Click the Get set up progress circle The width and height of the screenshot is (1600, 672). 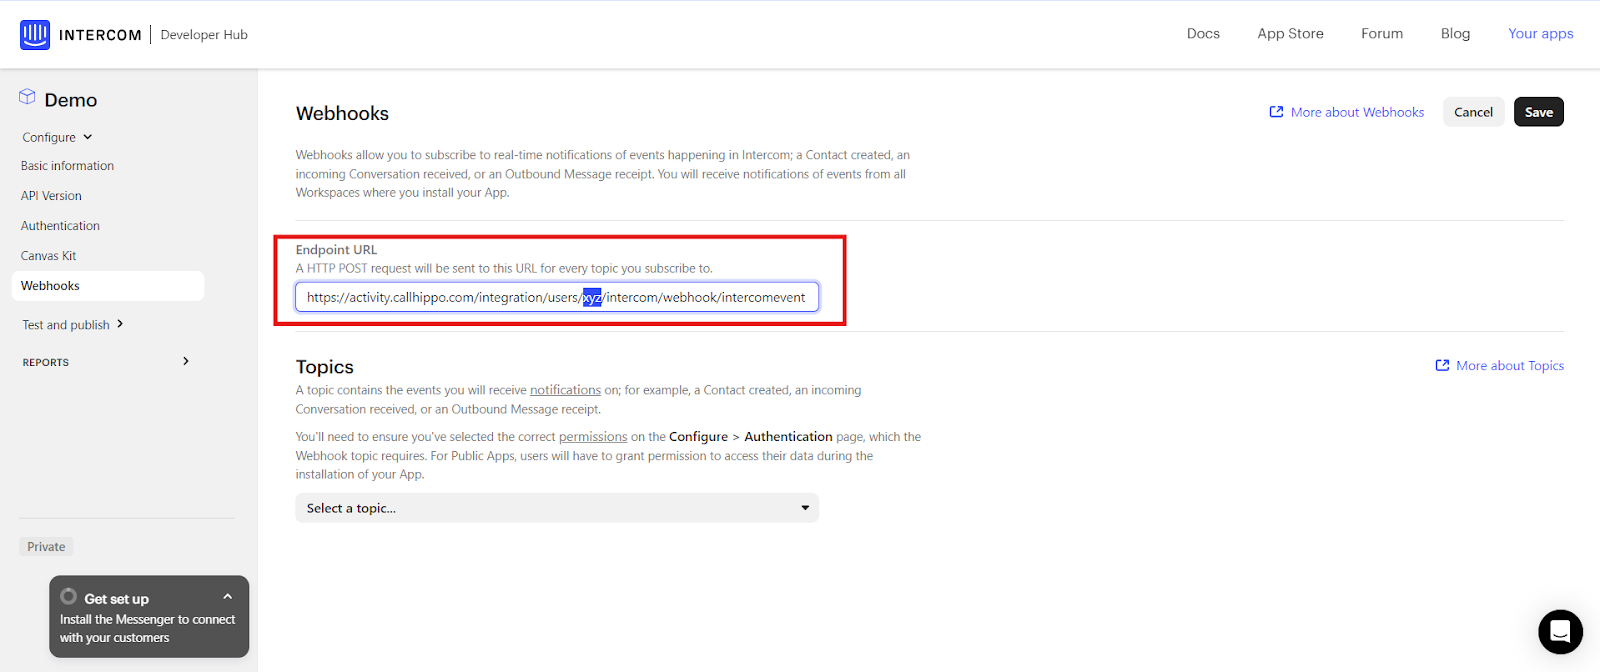point(68,597)
